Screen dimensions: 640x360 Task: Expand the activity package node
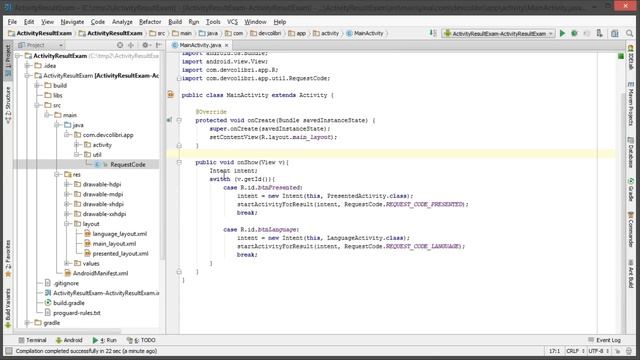pos(77,145)
